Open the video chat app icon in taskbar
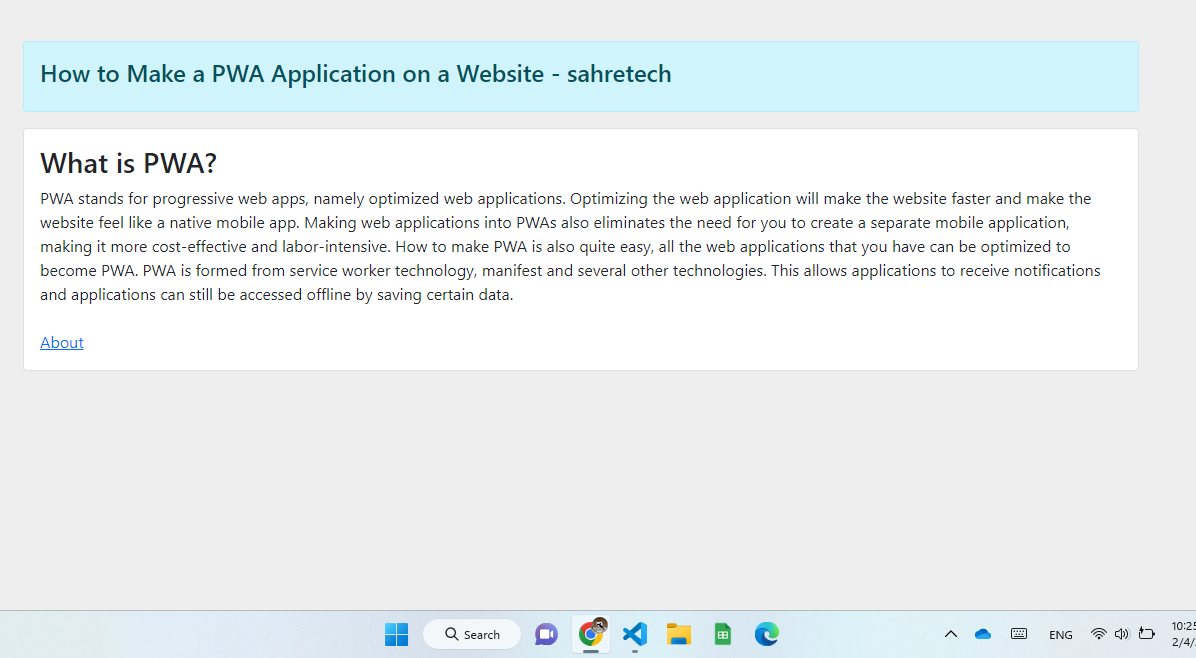 pyautogui.click(x=546, y=634)
